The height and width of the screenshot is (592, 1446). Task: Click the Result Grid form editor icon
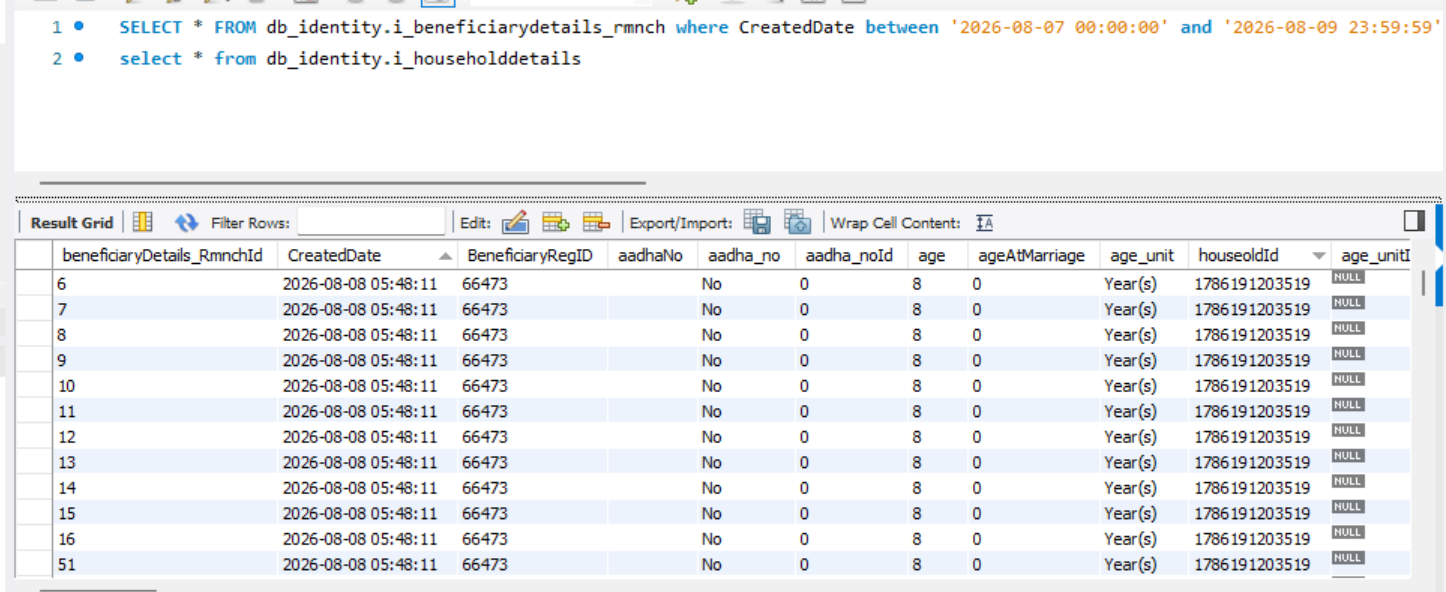[143, 222]
